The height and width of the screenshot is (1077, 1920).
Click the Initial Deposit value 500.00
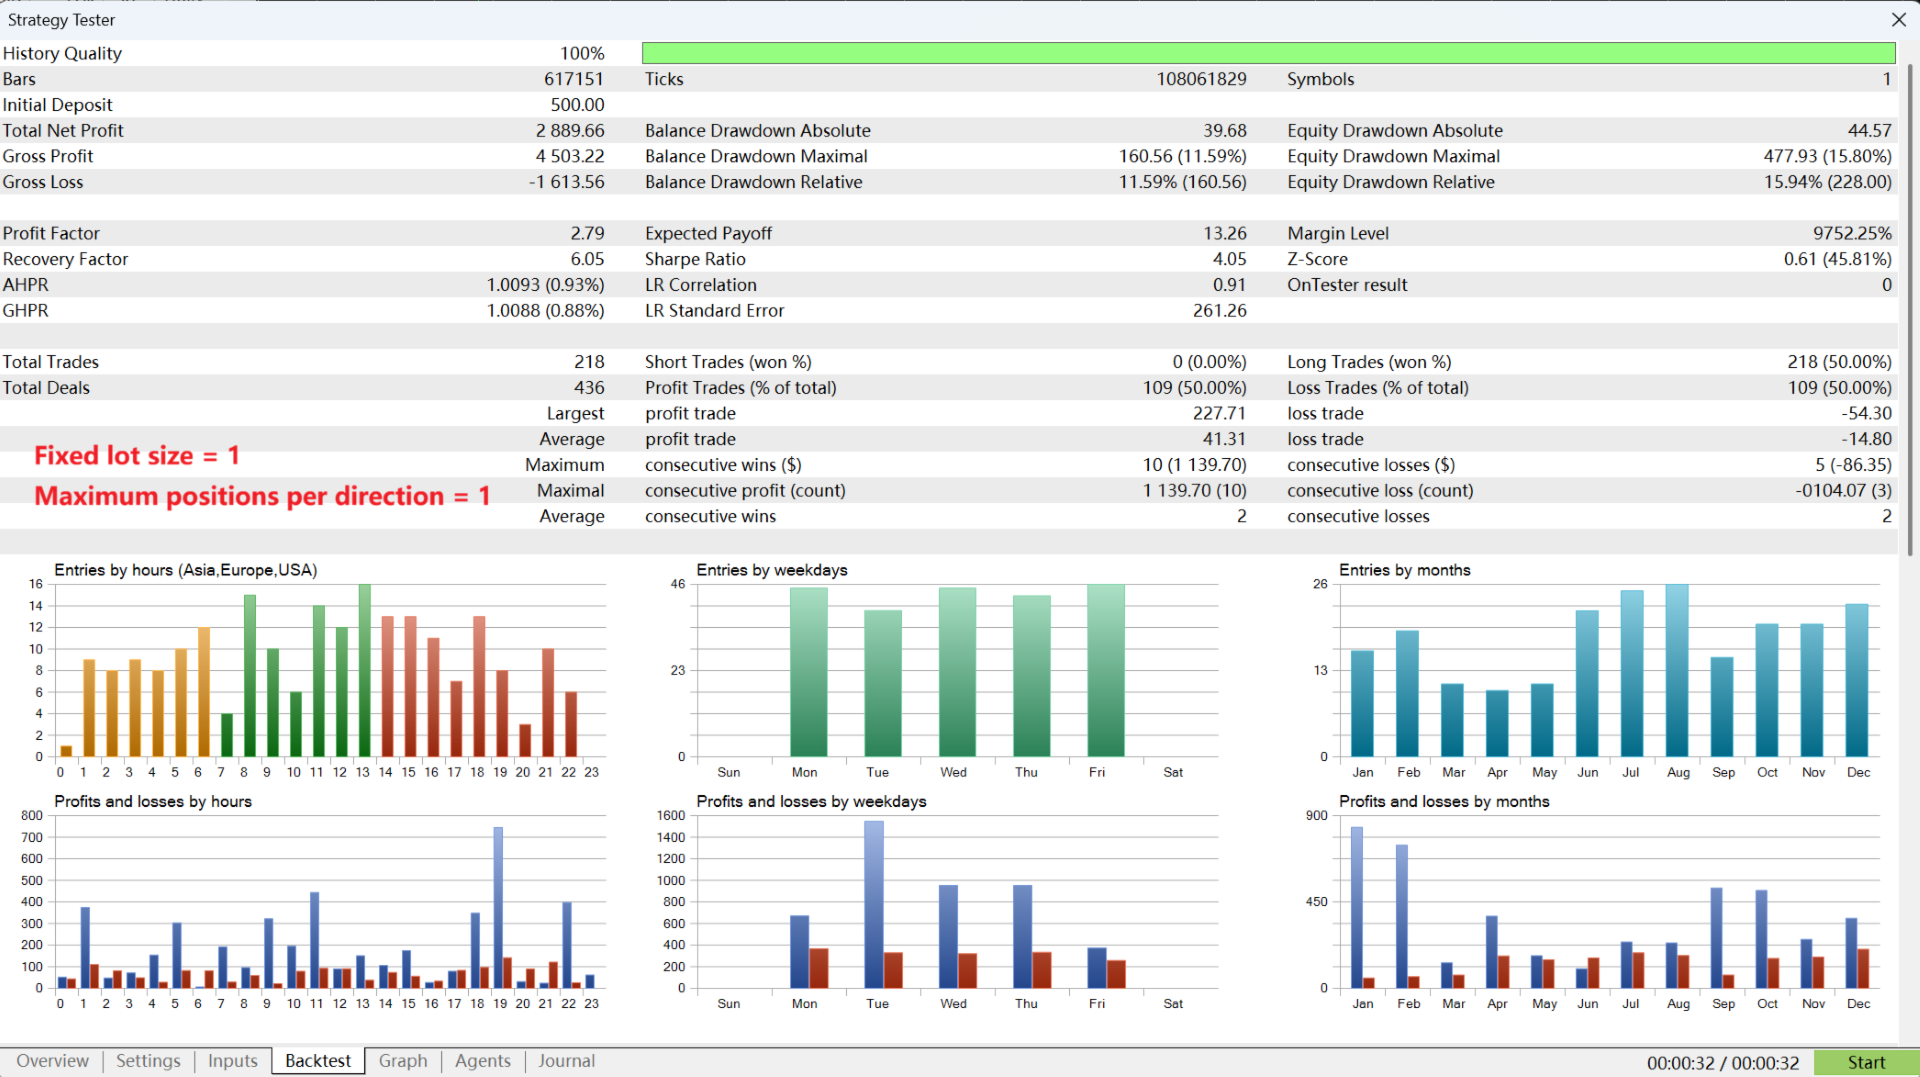tap(577, 105)
